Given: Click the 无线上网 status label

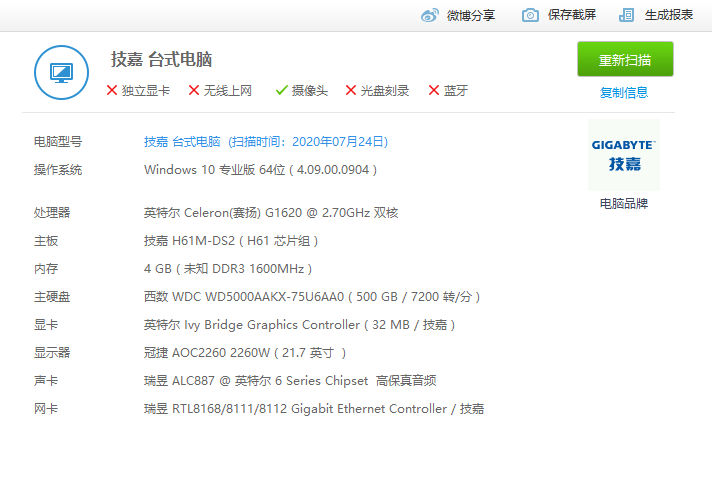Looking at the screenshot, I should (227, 91).
